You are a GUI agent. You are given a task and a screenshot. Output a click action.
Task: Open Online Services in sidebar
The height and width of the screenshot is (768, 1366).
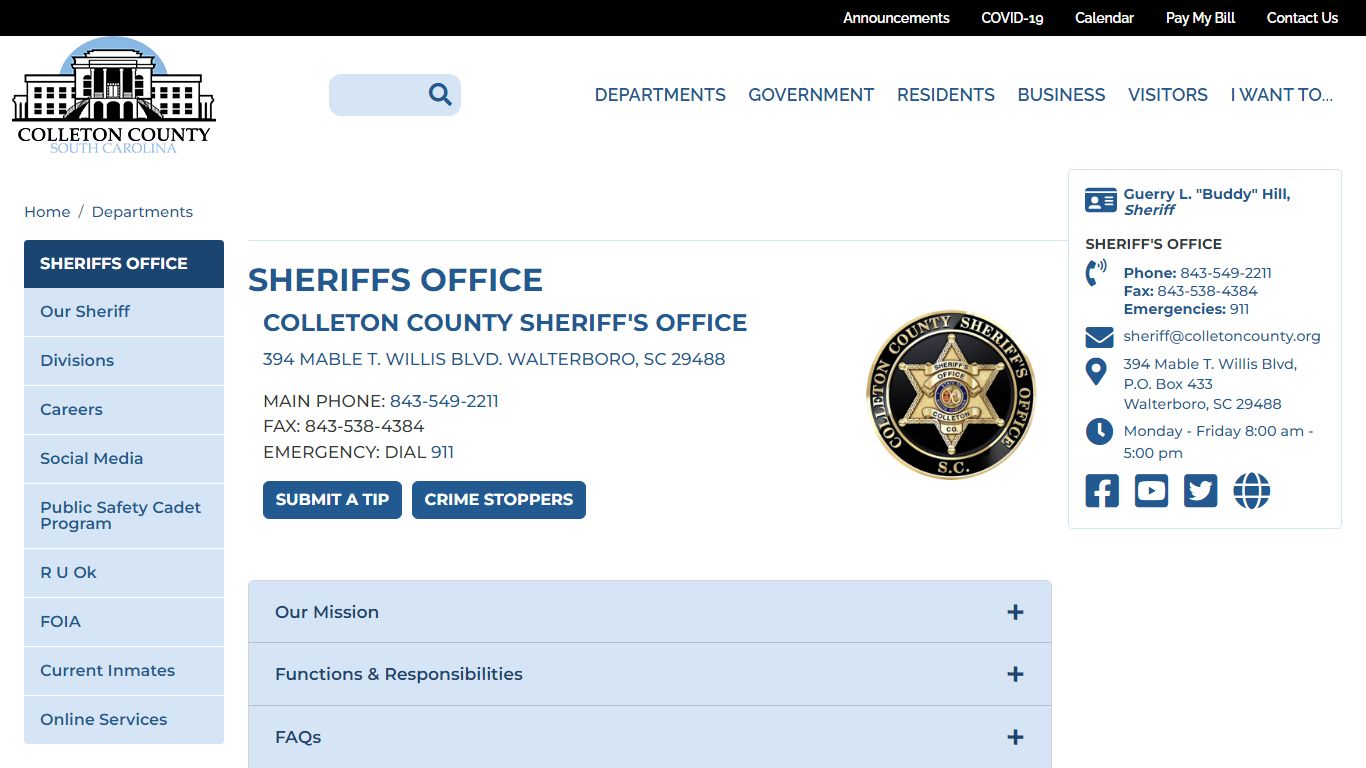coord(124,720)
